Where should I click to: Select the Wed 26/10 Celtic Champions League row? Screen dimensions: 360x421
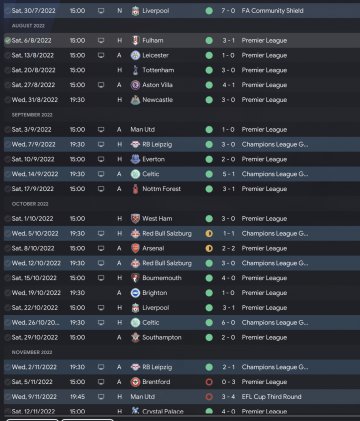182,323
